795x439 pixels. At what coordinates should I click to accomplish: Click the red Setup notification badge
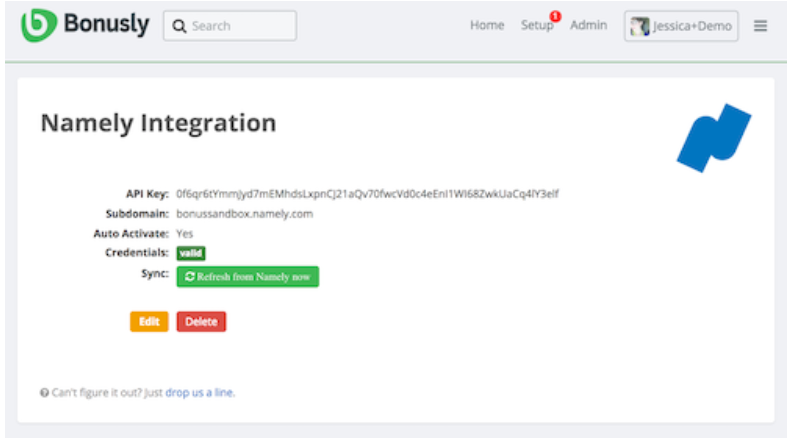click(556, 17)
